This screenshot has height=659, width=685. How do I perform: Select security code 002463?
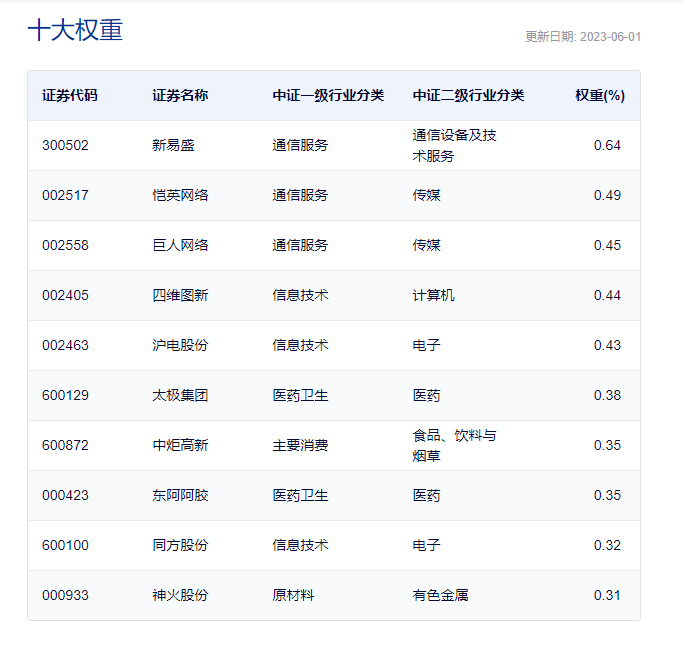coord(65,345)
